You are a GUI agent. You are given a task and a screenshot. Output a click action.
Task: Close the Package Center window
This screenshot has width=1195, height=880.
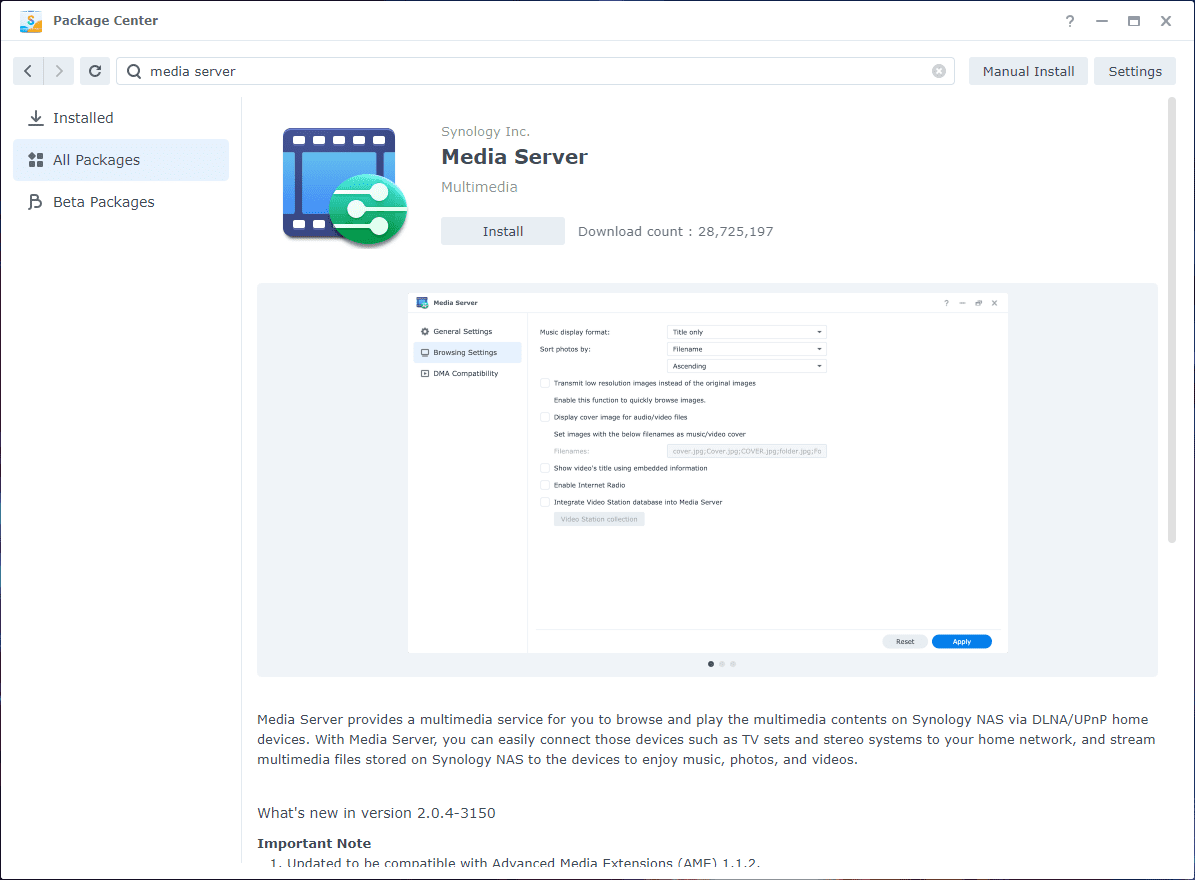pyautogui.click(x=1166, y=21)
